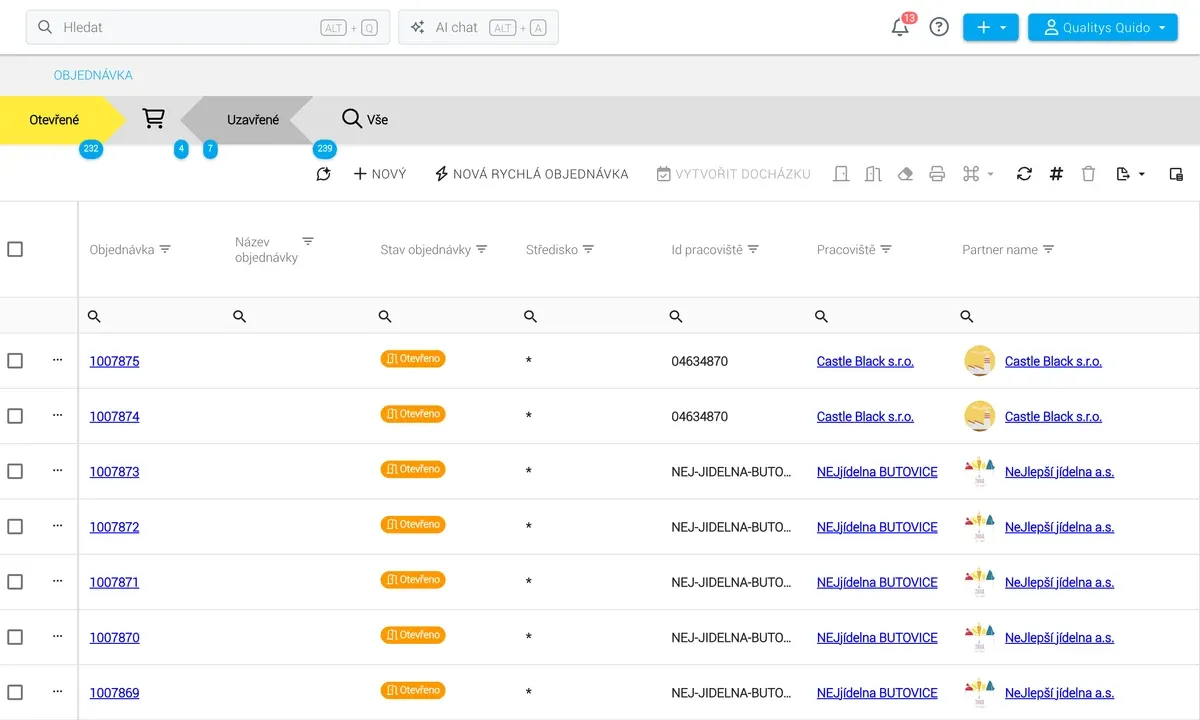Click the filter icon beside Partner name header
The width and height of the screenshot is (1200, 720).
coord(1049,249)
